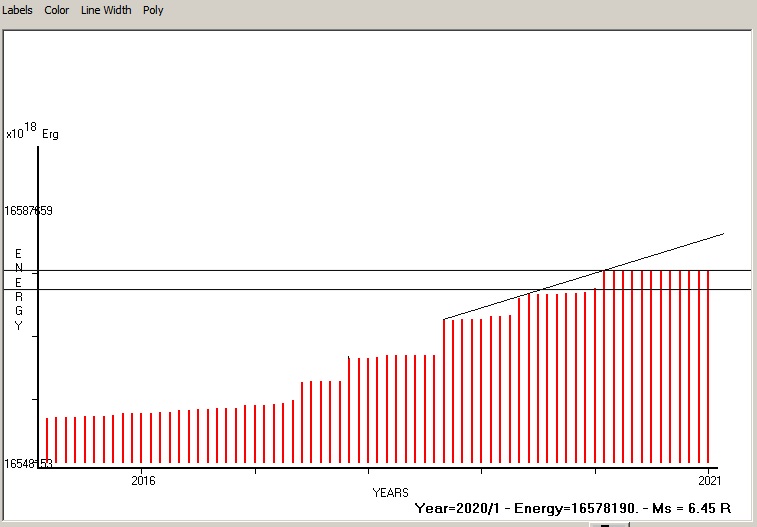Click the 2021 year tick label
The height and width of the screenshot is (527, 757).
click(x=709, y=479)
